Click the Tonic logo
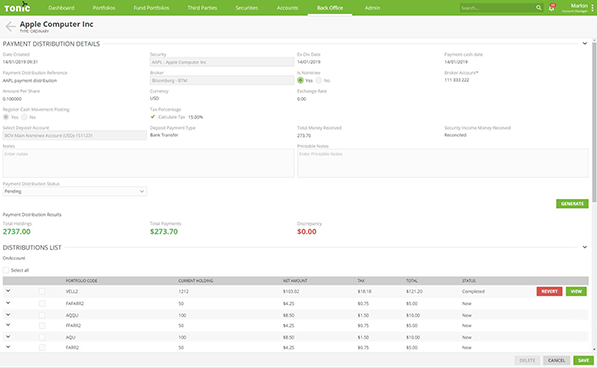This screenshot has height=368, width=597. [17, 7]
